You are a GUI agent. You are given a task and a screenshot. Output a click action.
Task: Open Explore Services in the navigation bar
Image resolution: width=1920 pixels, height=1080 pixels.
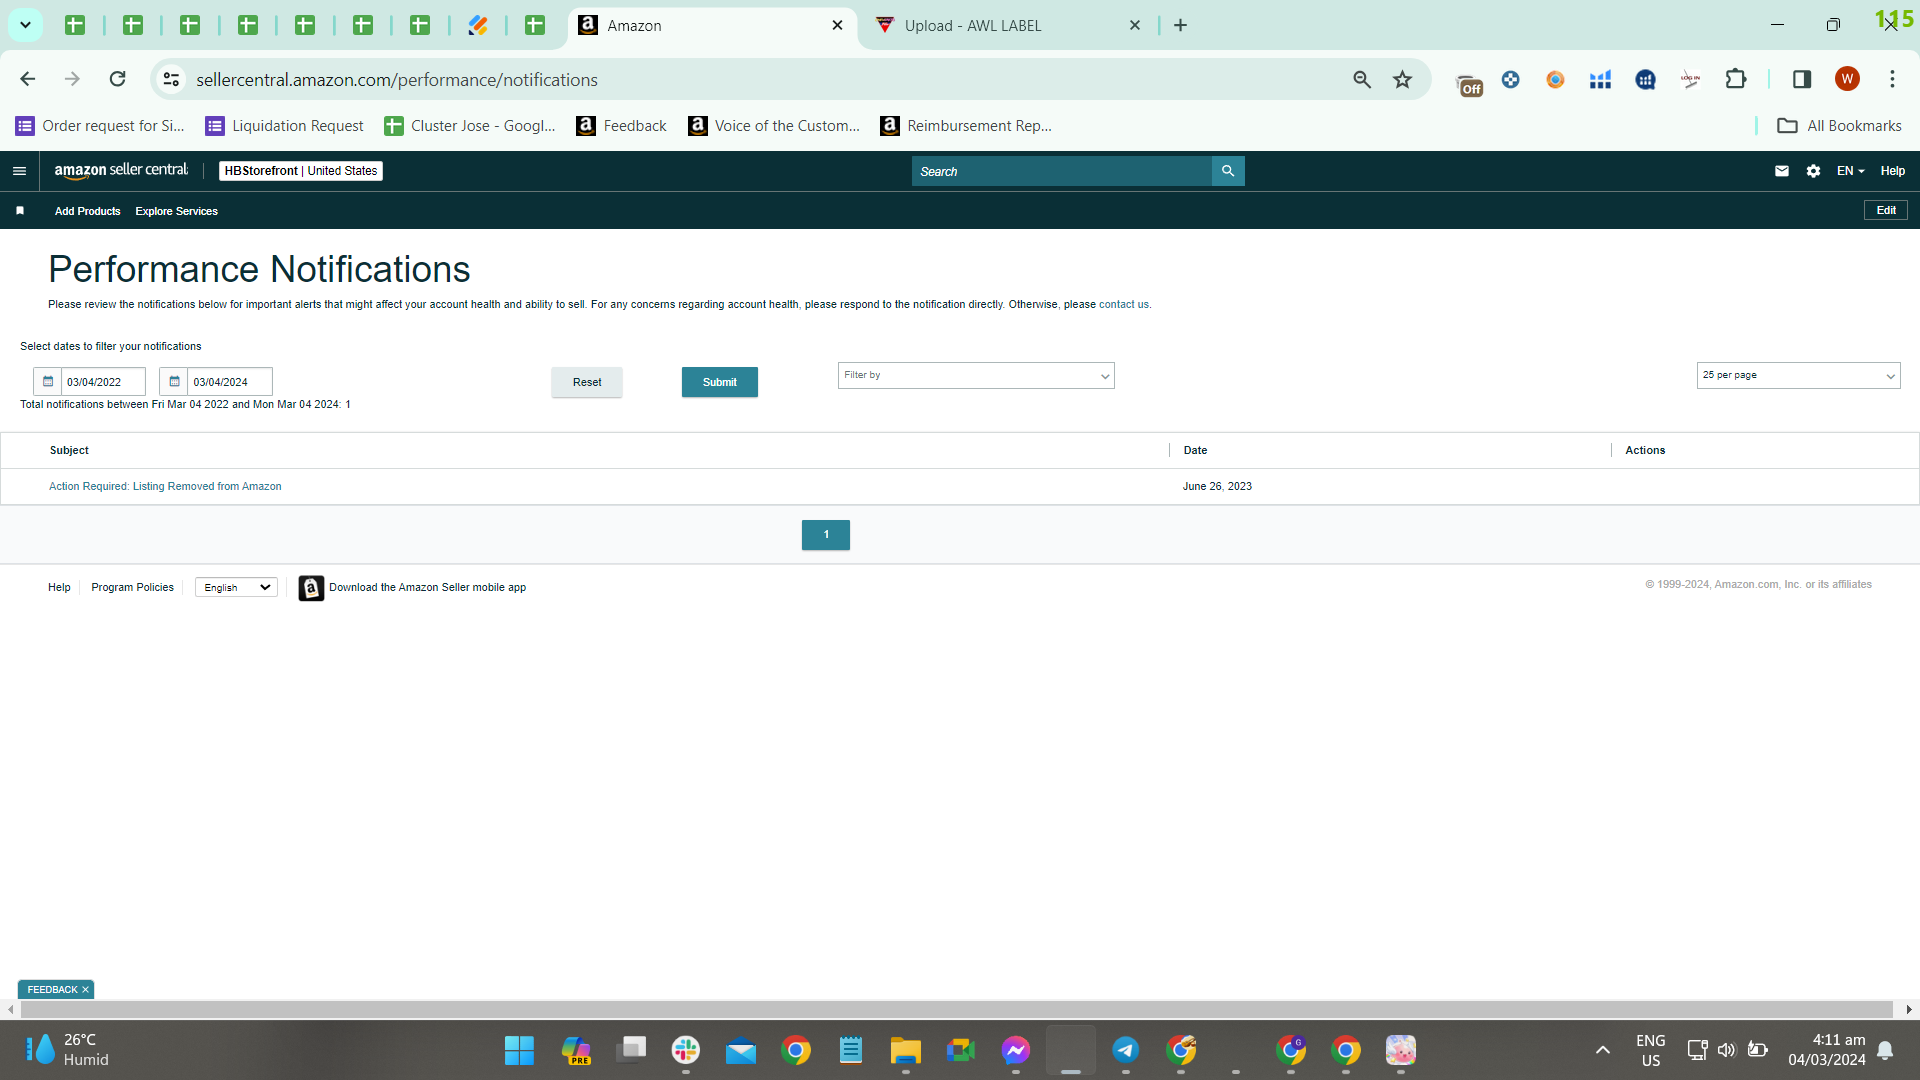tap(177, 211)
